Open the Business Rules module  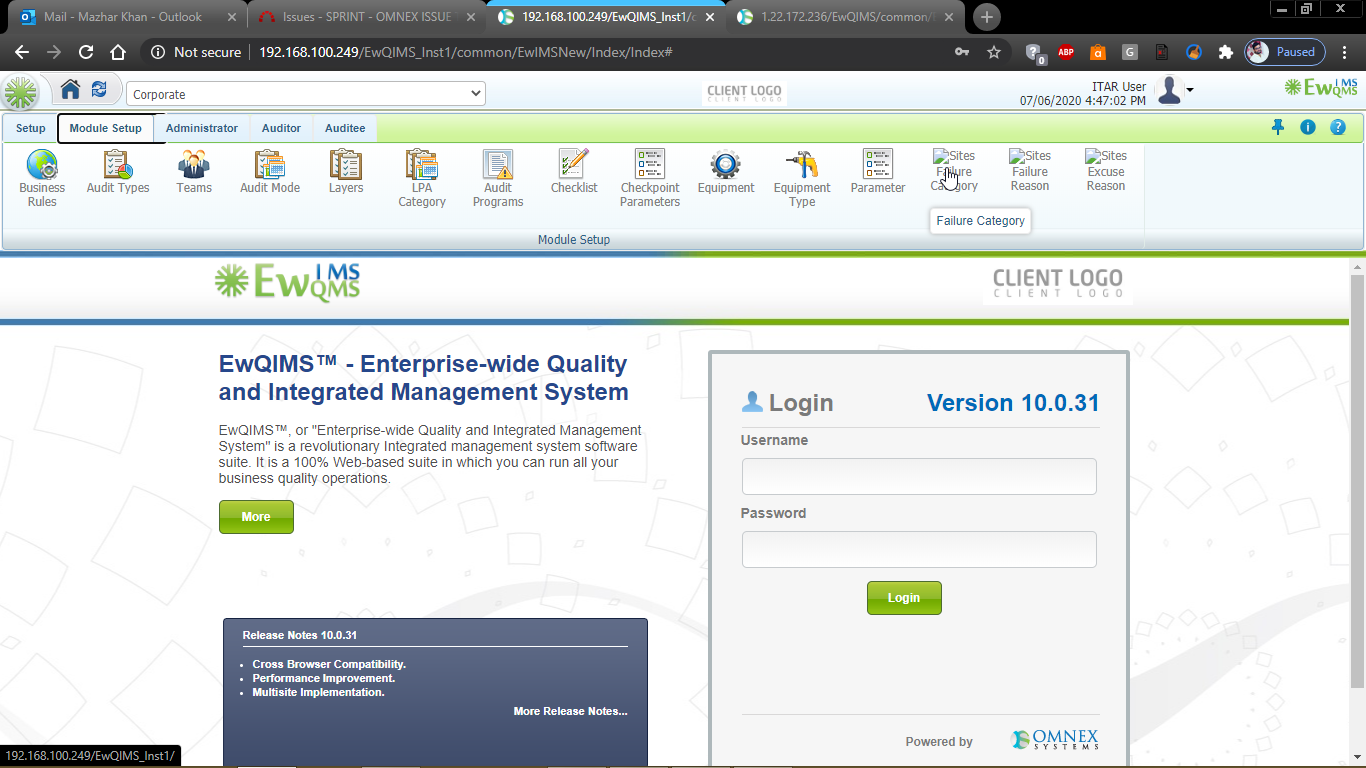click(x=42, y=178)
